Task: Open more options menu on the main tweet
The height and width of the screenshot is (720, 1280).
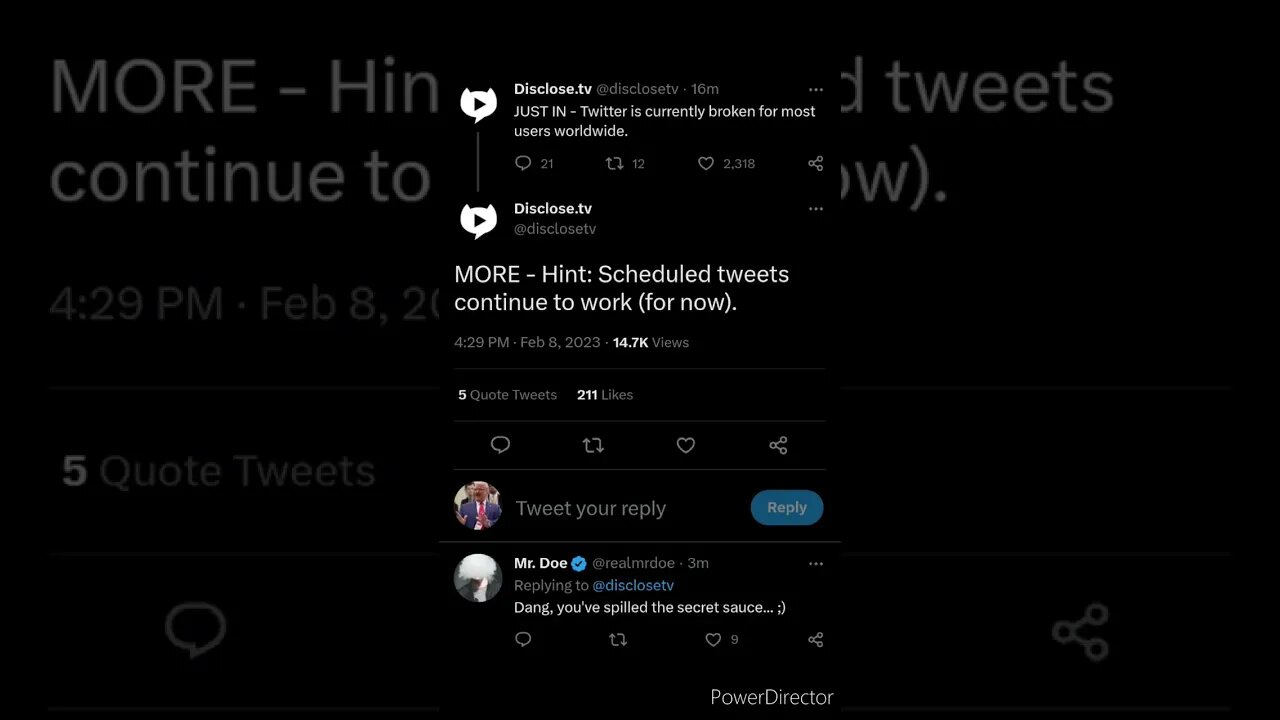Action: (x=815, y=209)
